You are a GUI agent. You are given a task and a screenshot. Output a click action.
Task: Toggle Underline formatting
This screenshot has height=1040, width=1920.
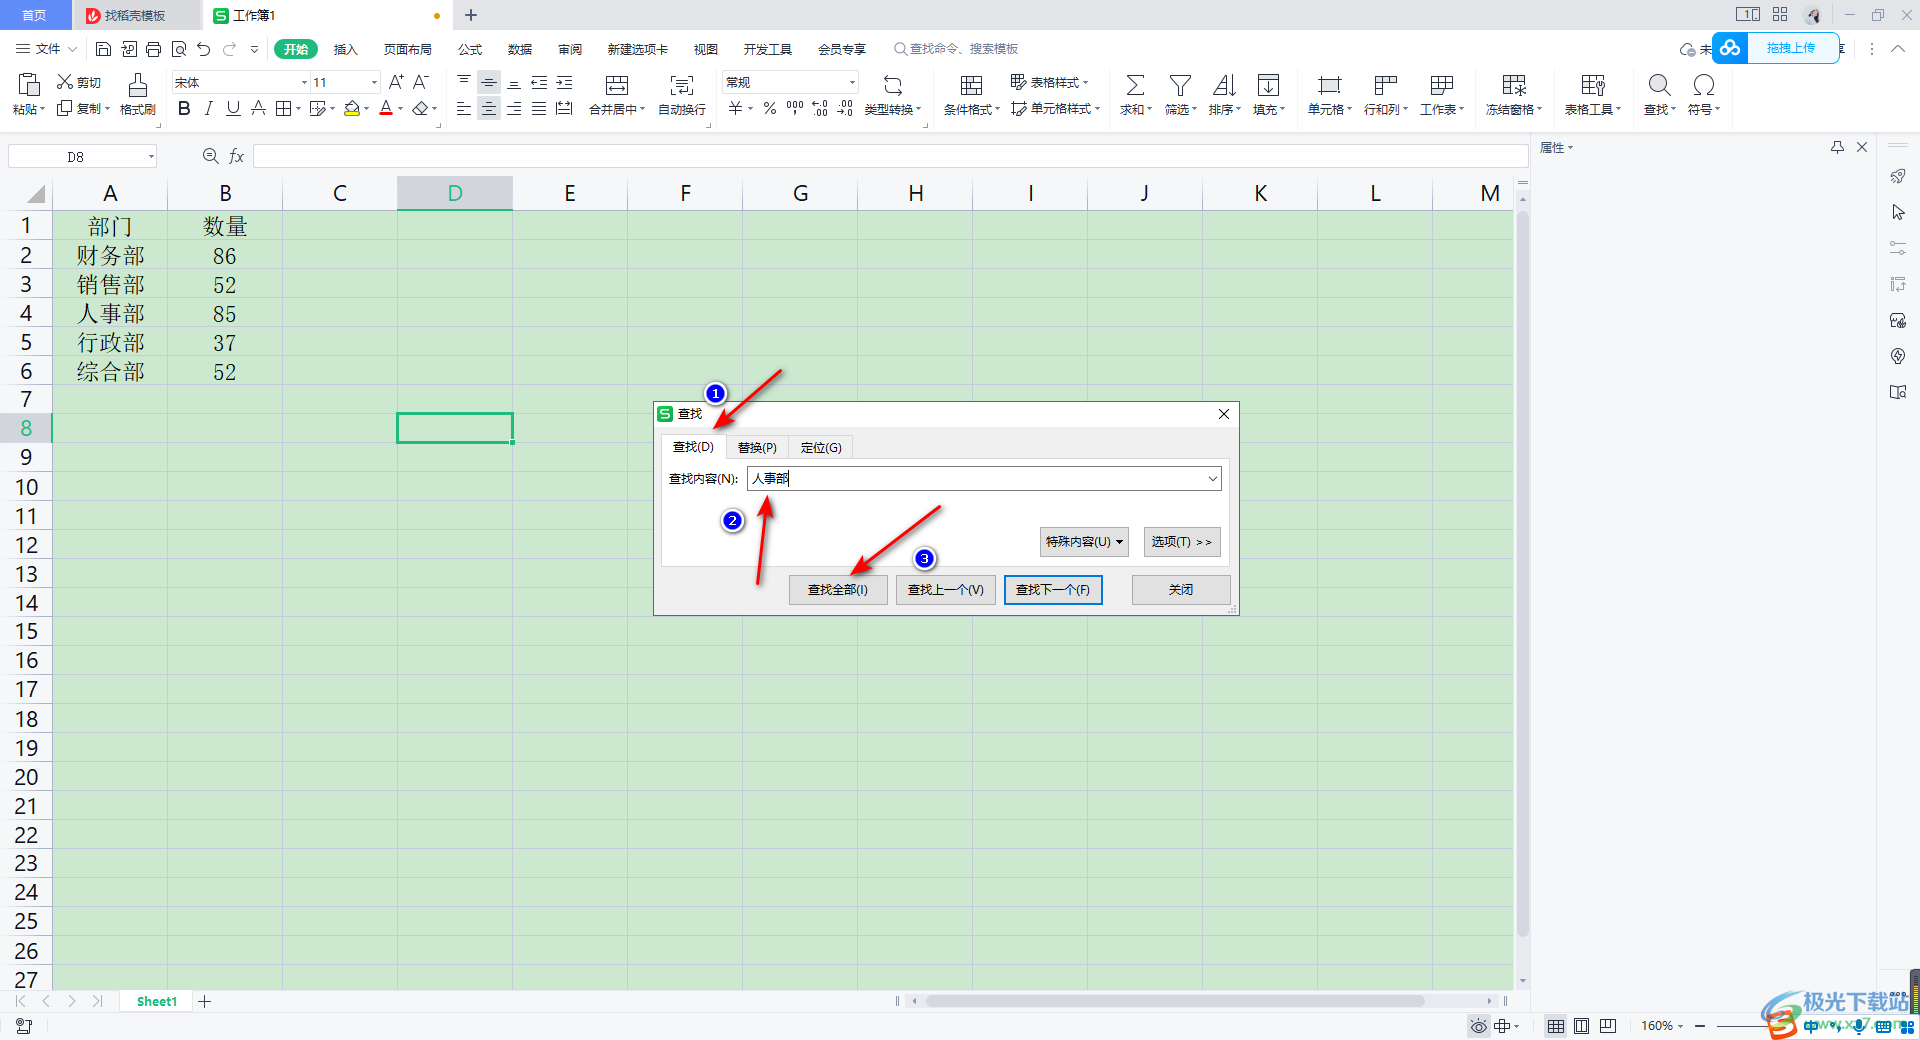[x=233, y=108]
